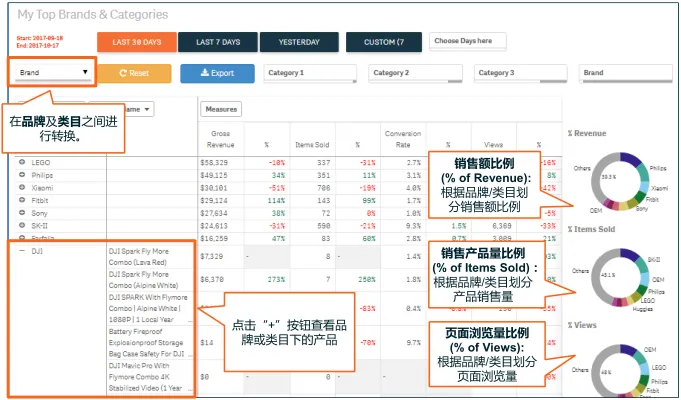Click the % Views chart title
The height and width of the screenshot is (400, 681).
pos(582,325)
